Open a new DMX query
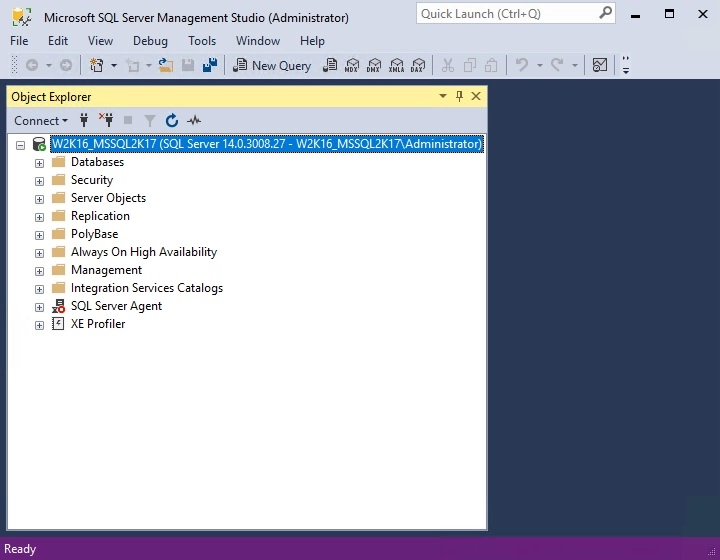Screen dimensions: 720x560 point(374,66)
